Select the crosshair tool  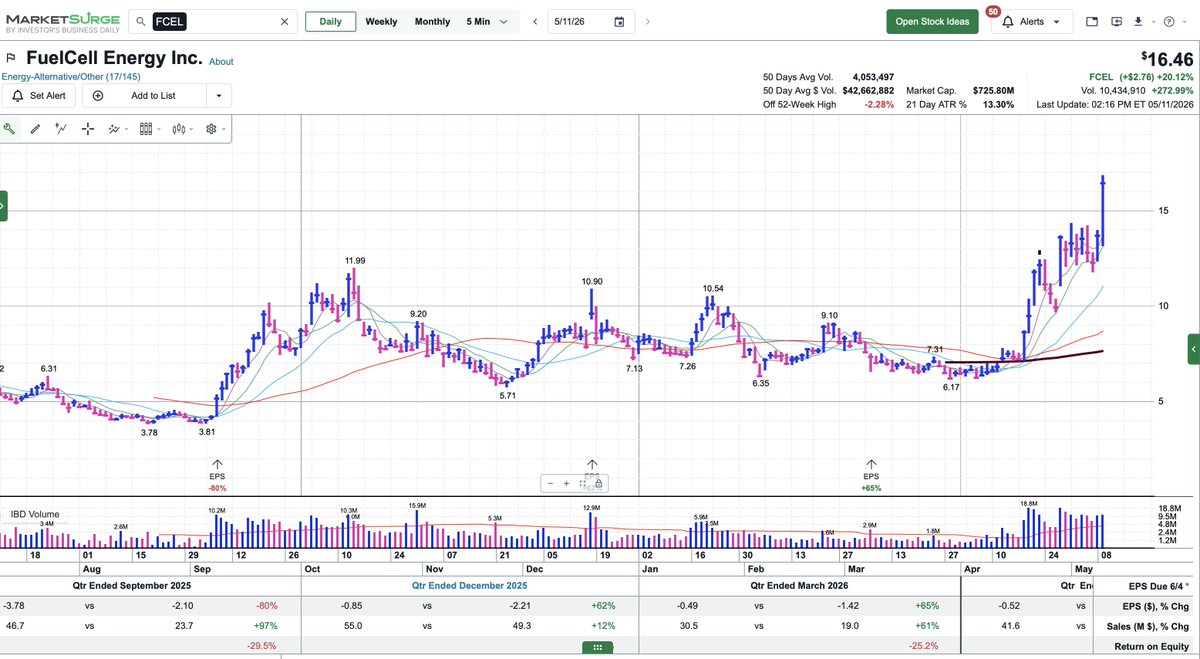pyautogui.click(x=88, y=128)
